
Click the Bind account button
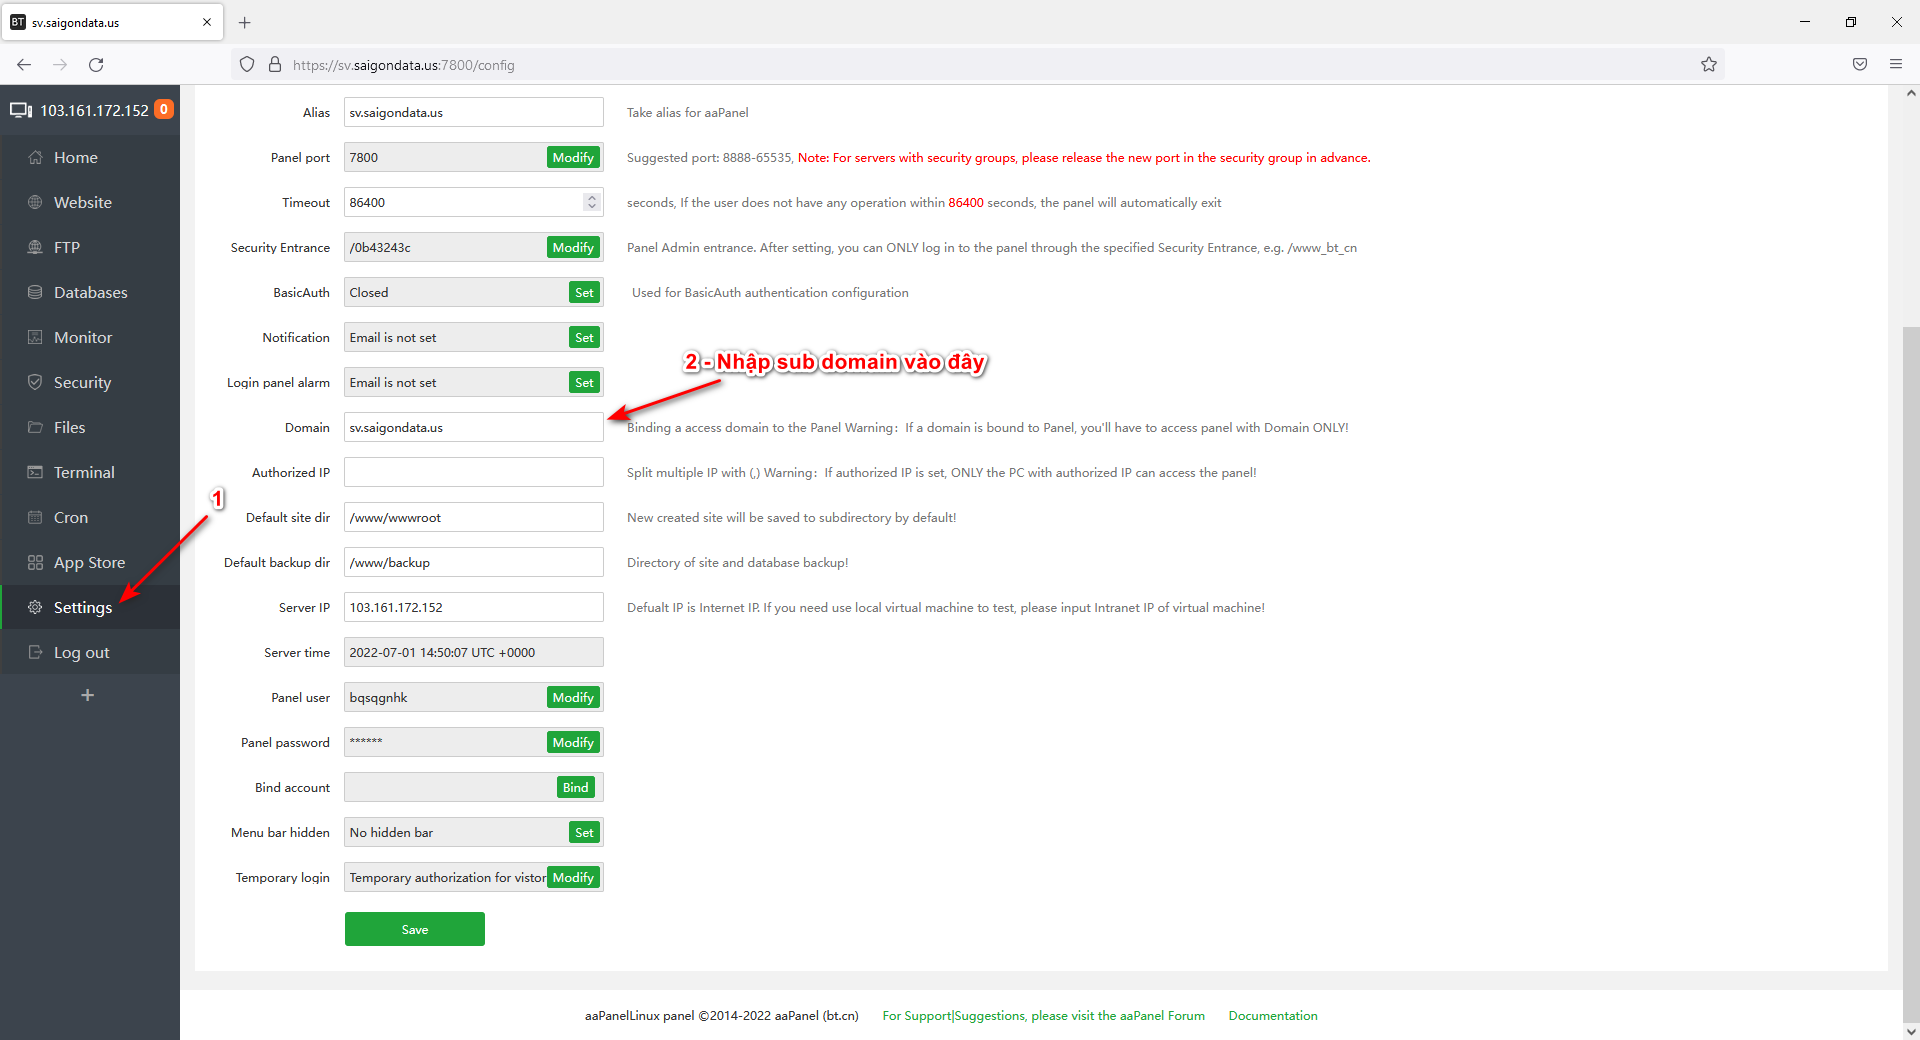click(x=575, y=787)
